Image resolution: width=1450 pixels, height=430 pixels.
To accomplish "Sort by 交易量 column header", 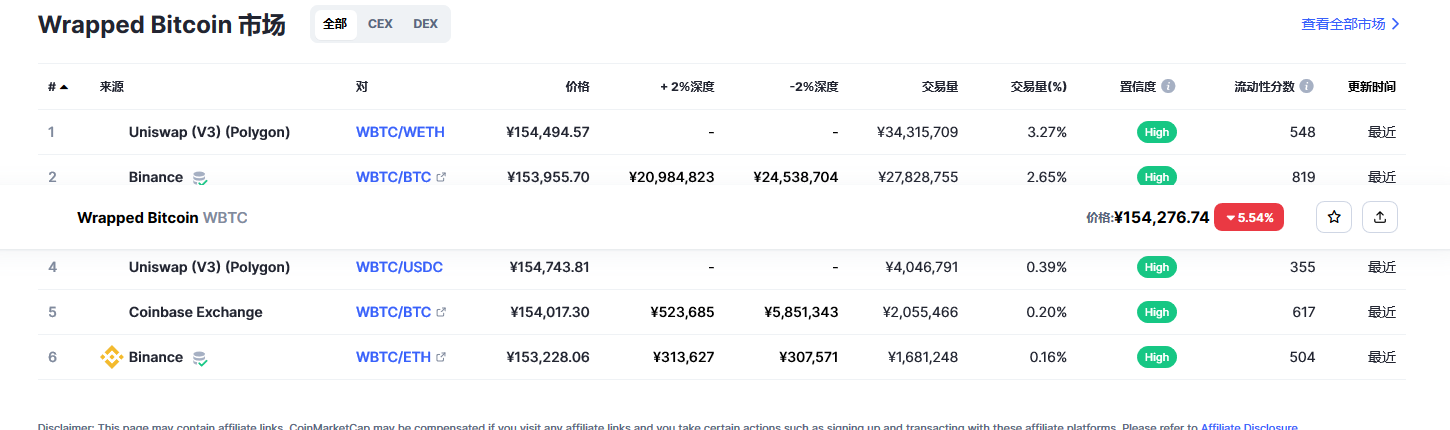I will 940,87.
